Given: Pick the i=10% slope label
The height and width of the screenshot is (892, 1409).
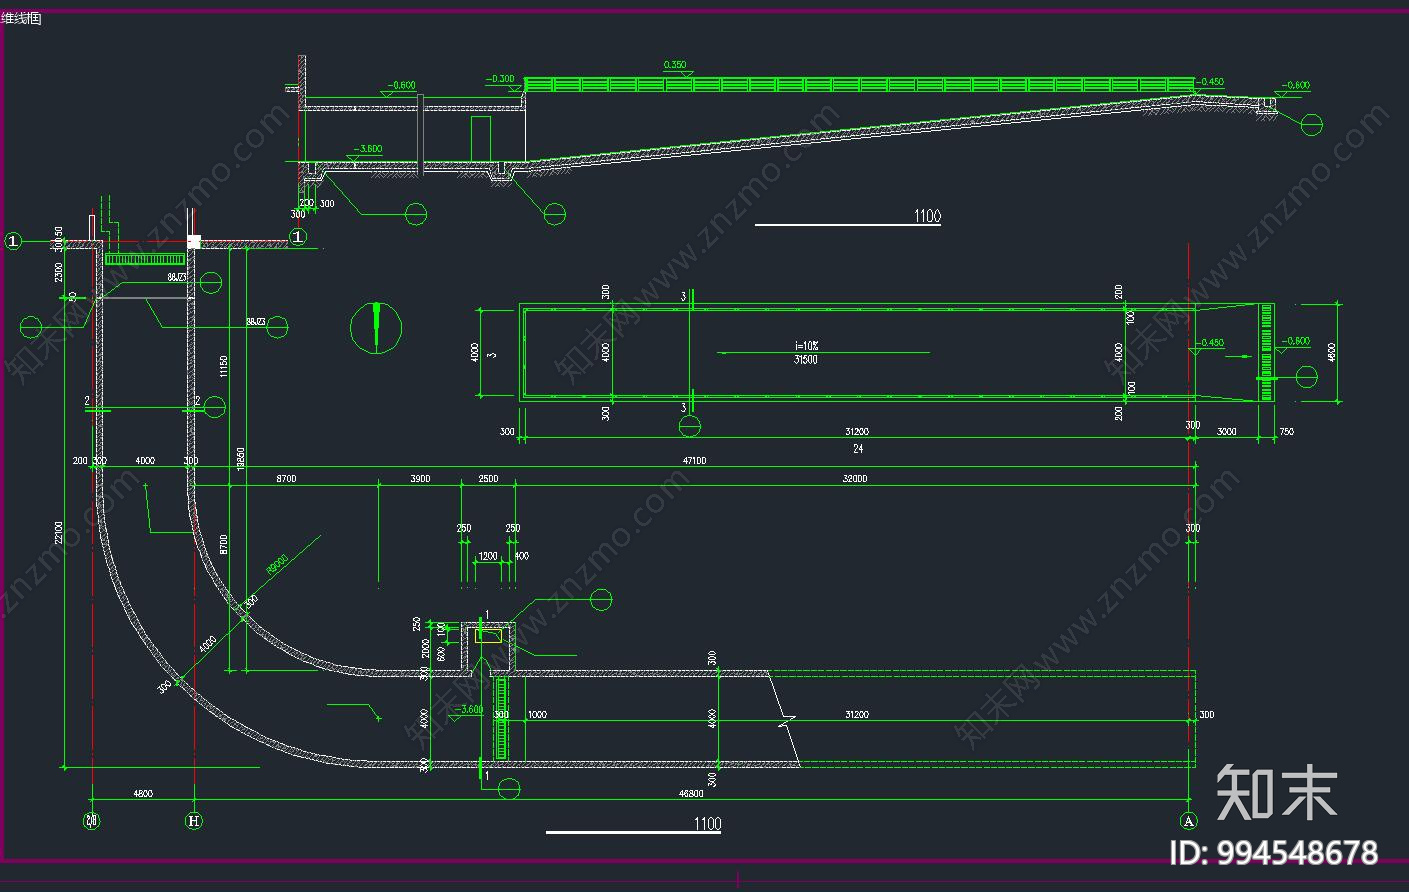Looking at the screenshot, I should tap(805, 346).
